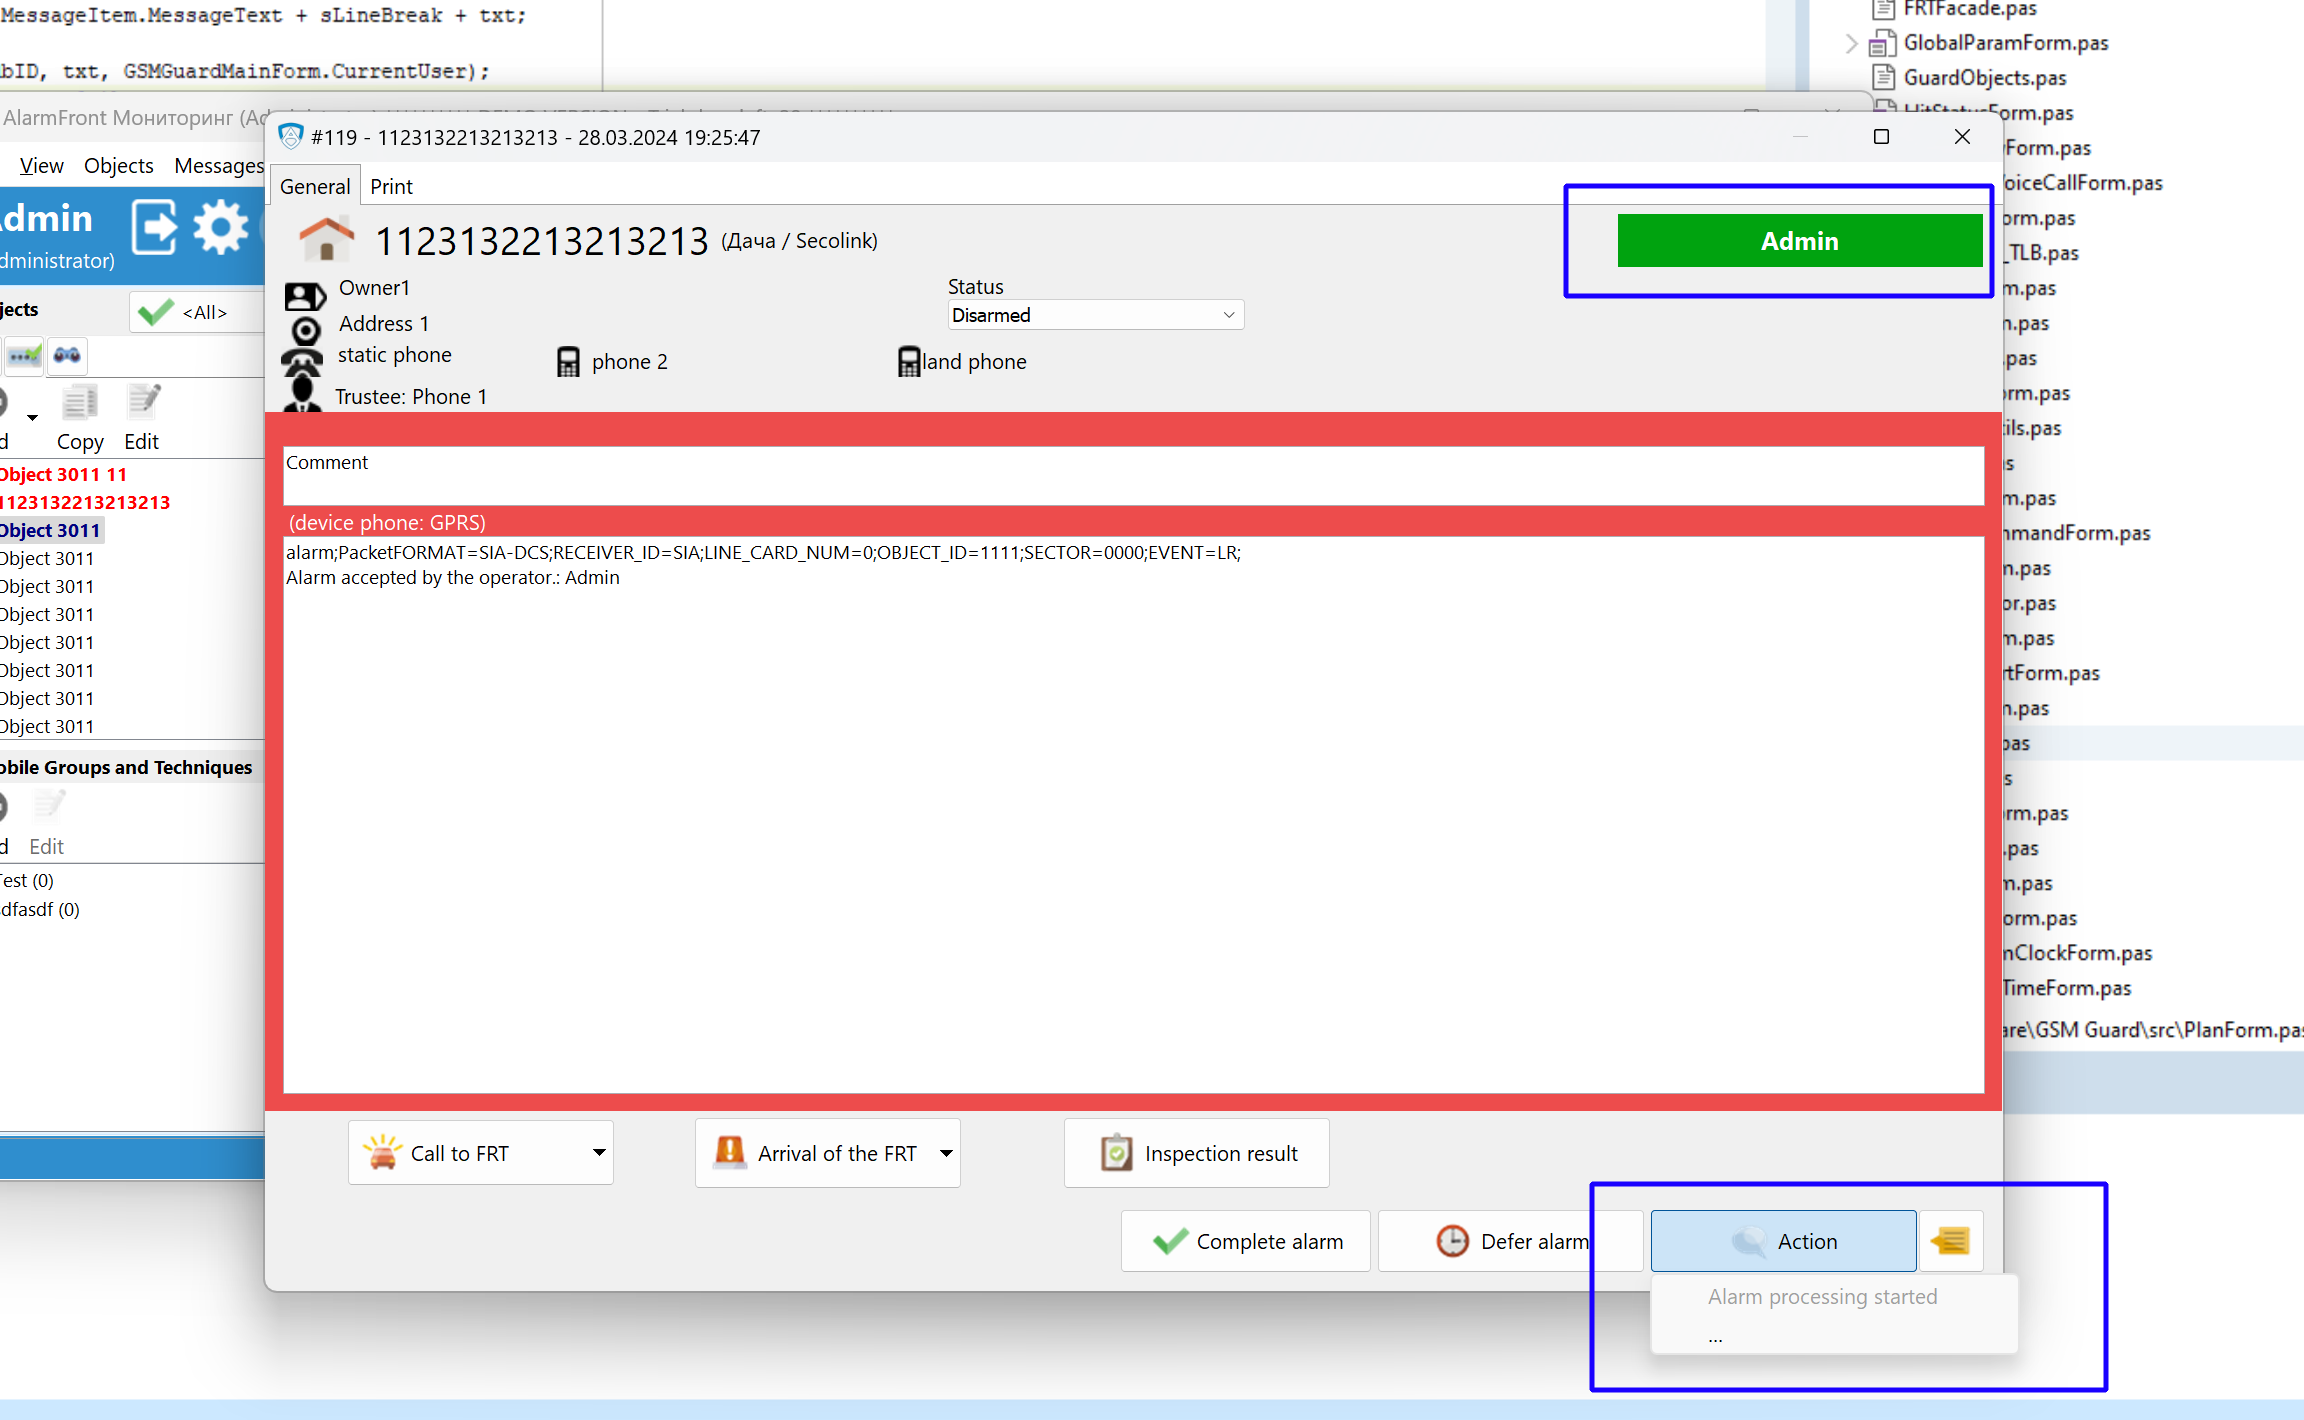Image resolution: width=2304 pixels, height=1420 pixels.
Task: Toggle the <All> checkmark filter
Action: pos(156,313)
